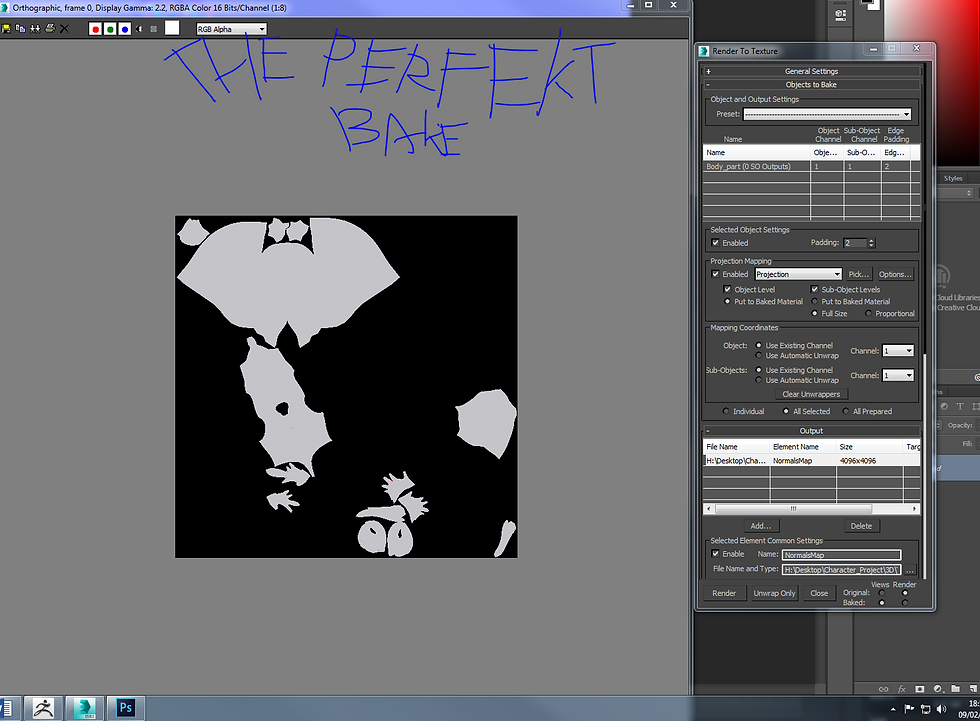Toggle the Red channel button
This screenshot has width=980, height=721.
point(95,29)
